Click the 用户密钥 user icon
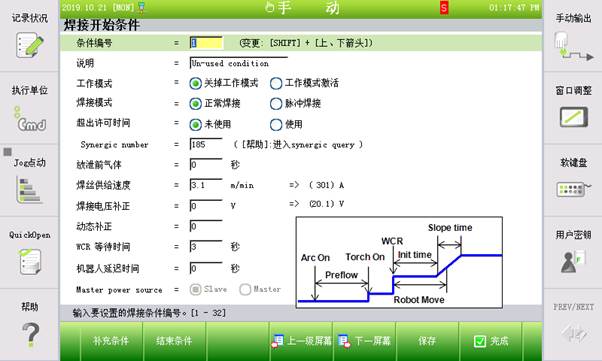 point(572,262)
